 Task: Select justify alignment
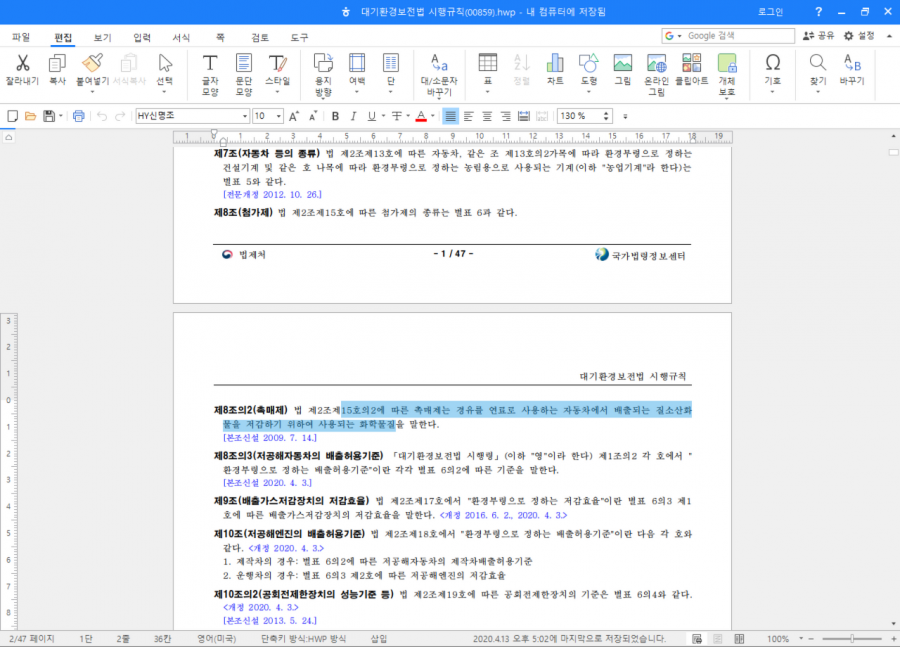coord(451,116)
